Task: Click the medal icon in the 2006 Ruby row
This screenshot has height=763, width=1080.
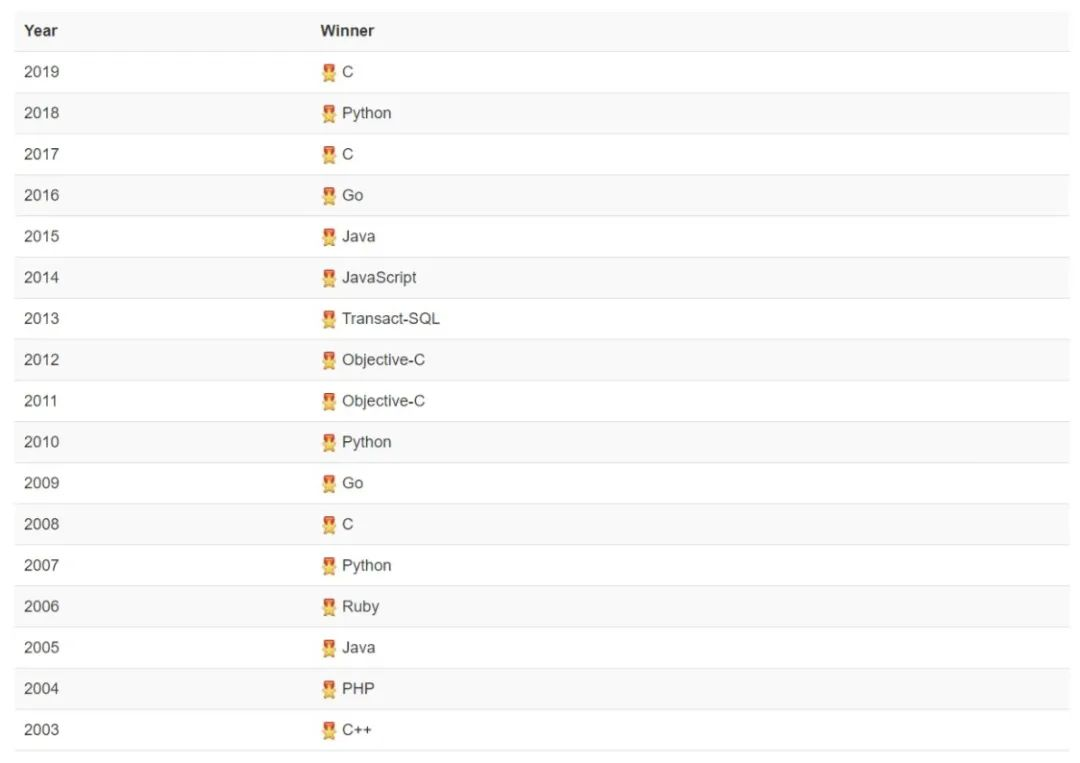Action: 329,607
